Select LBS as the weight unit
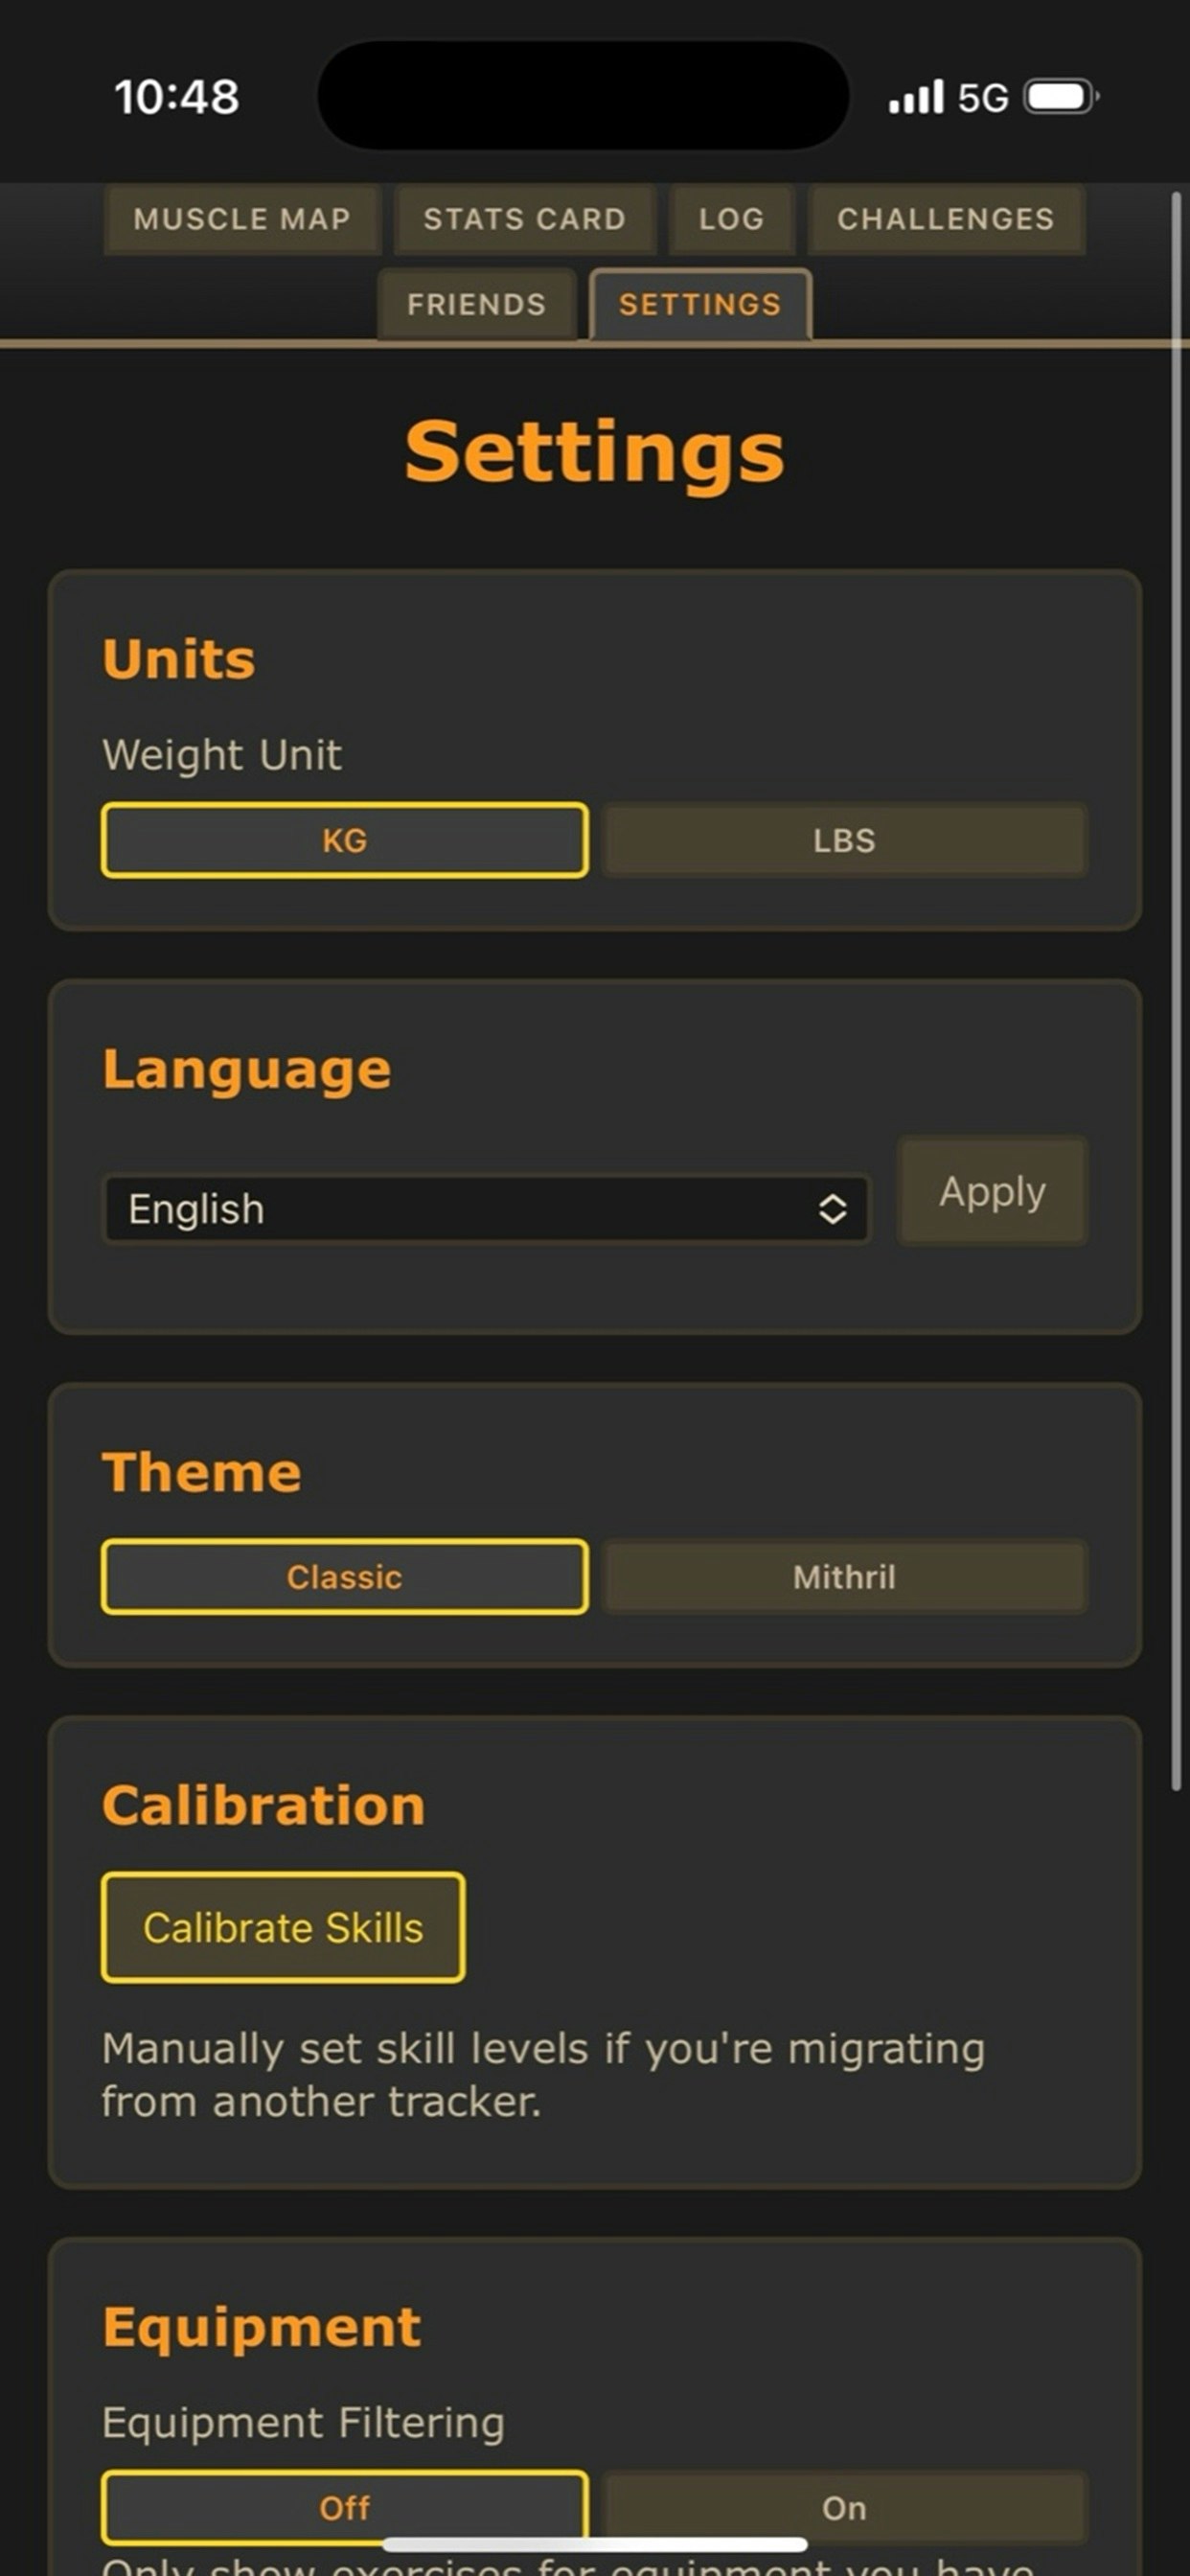 pyautogui.click(x=845, y=841)
